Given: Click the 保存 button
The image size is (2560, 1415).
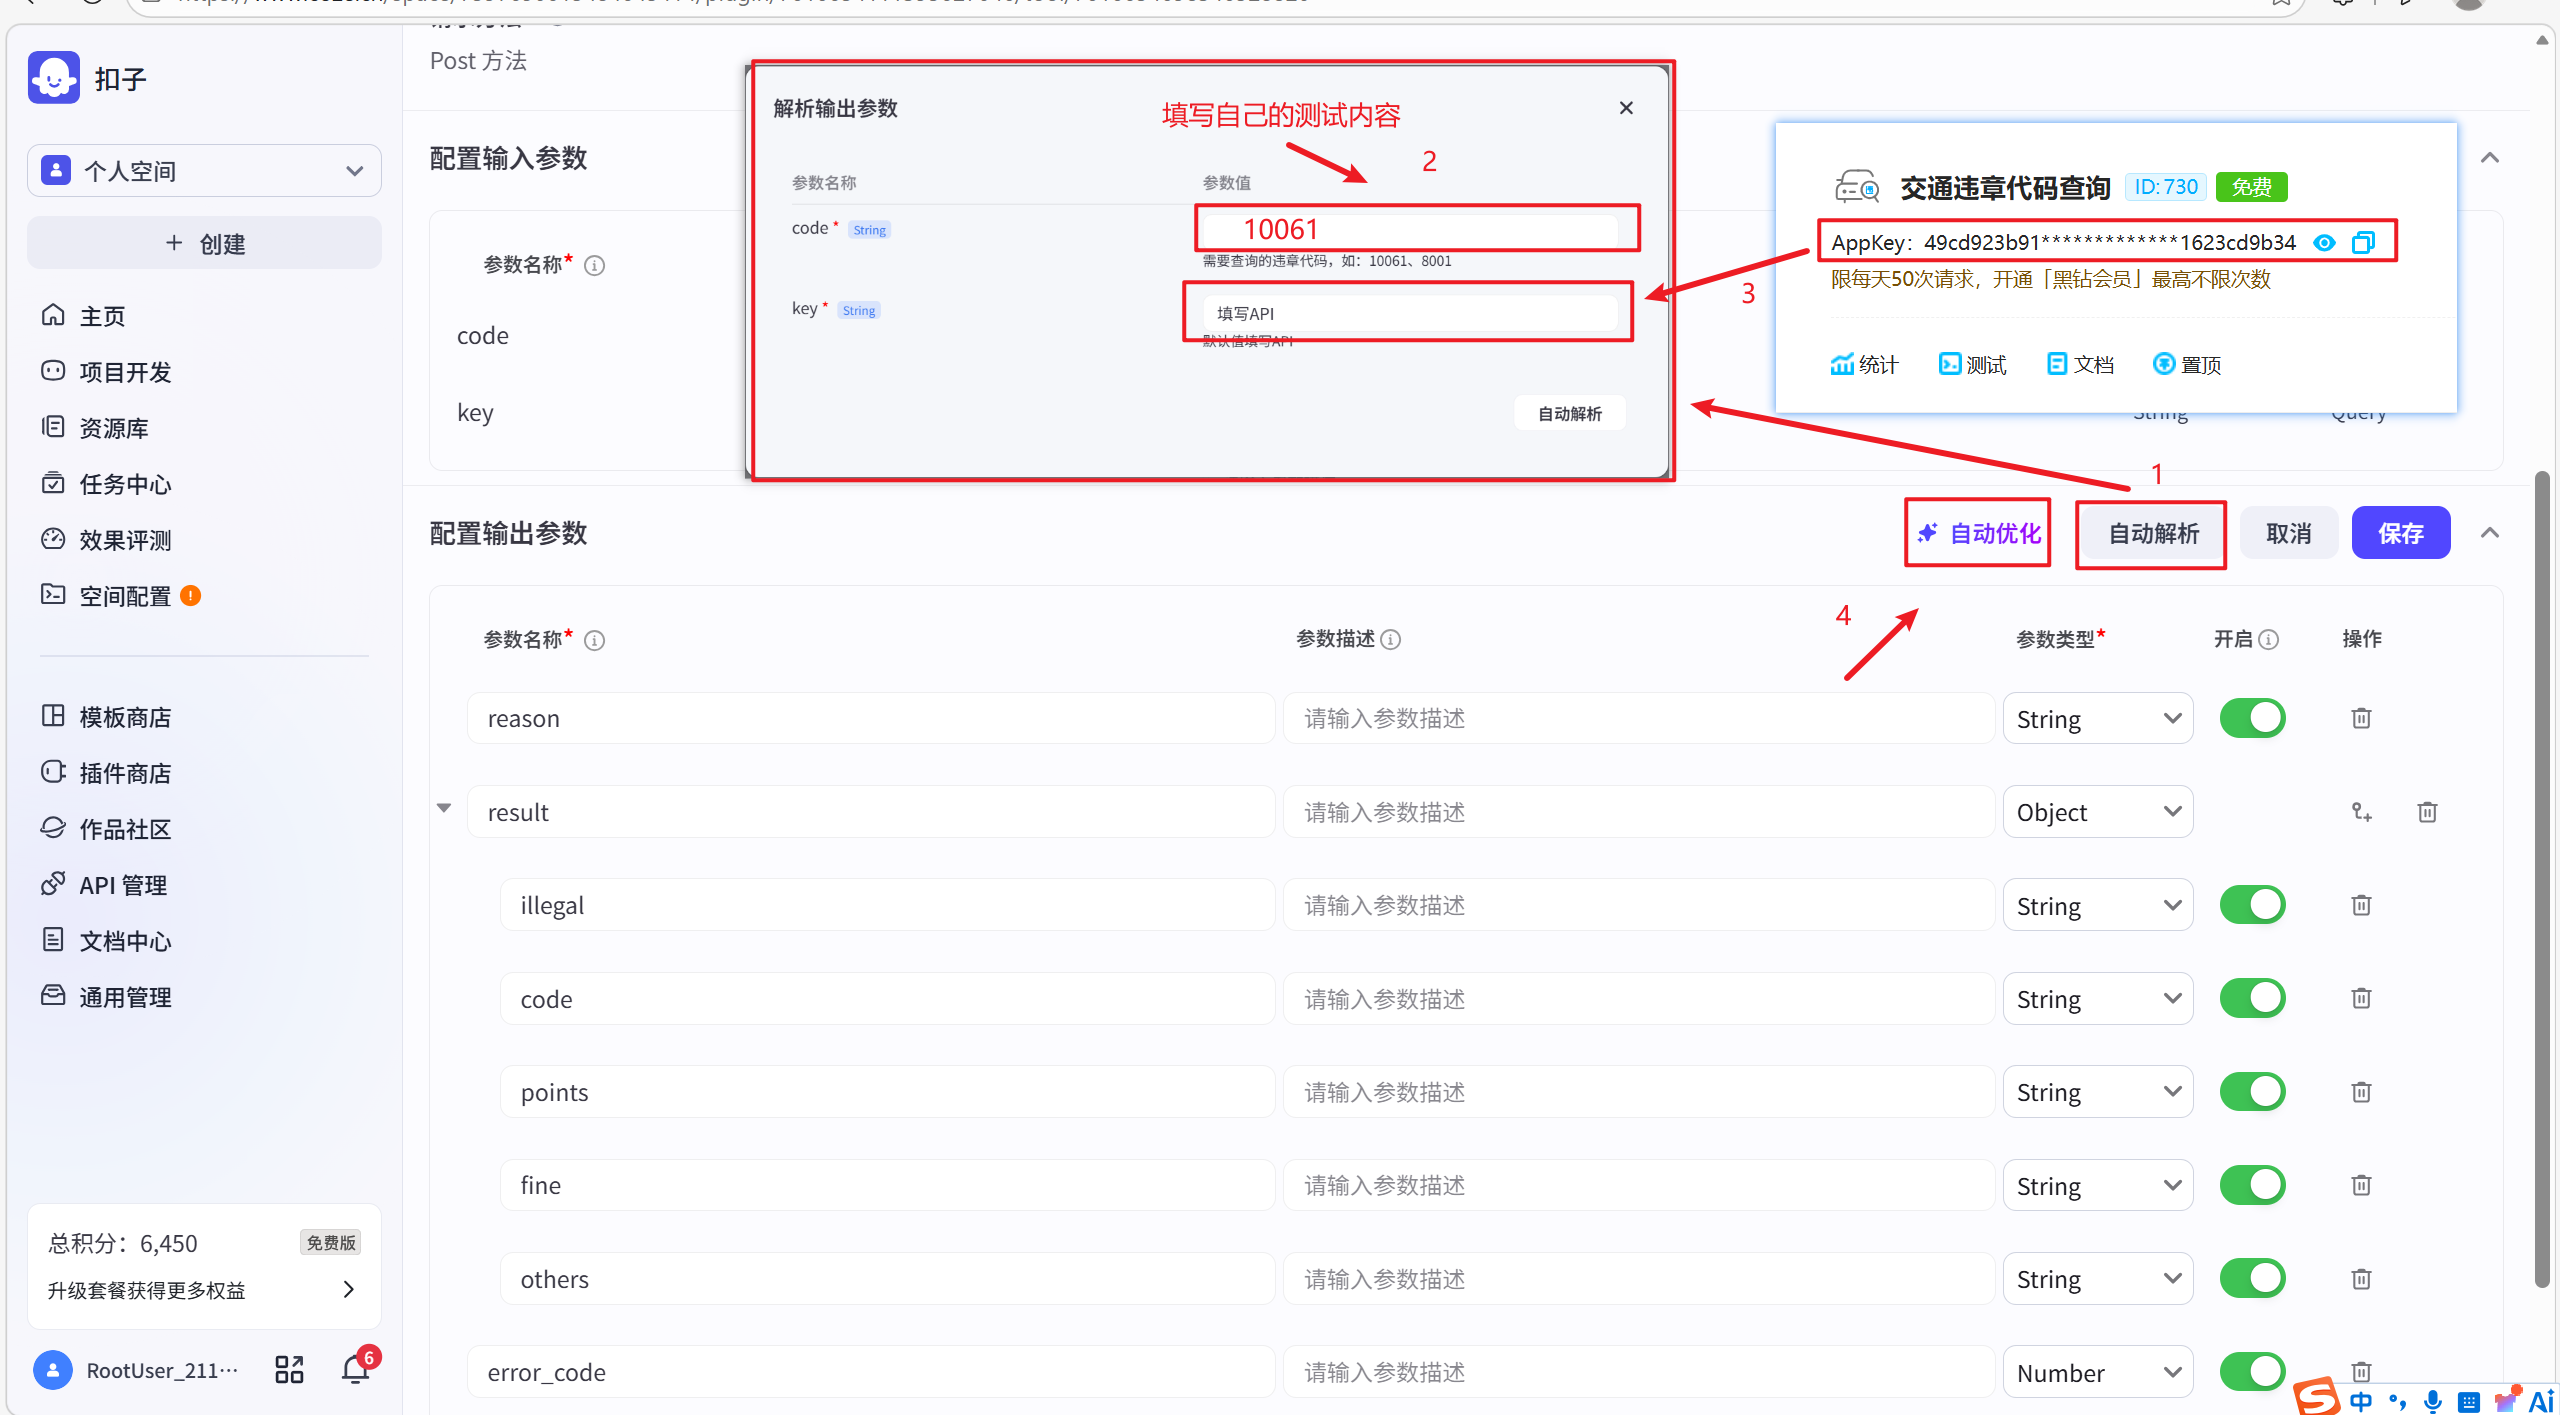Looking at the screenshot, I should 2400,533.
